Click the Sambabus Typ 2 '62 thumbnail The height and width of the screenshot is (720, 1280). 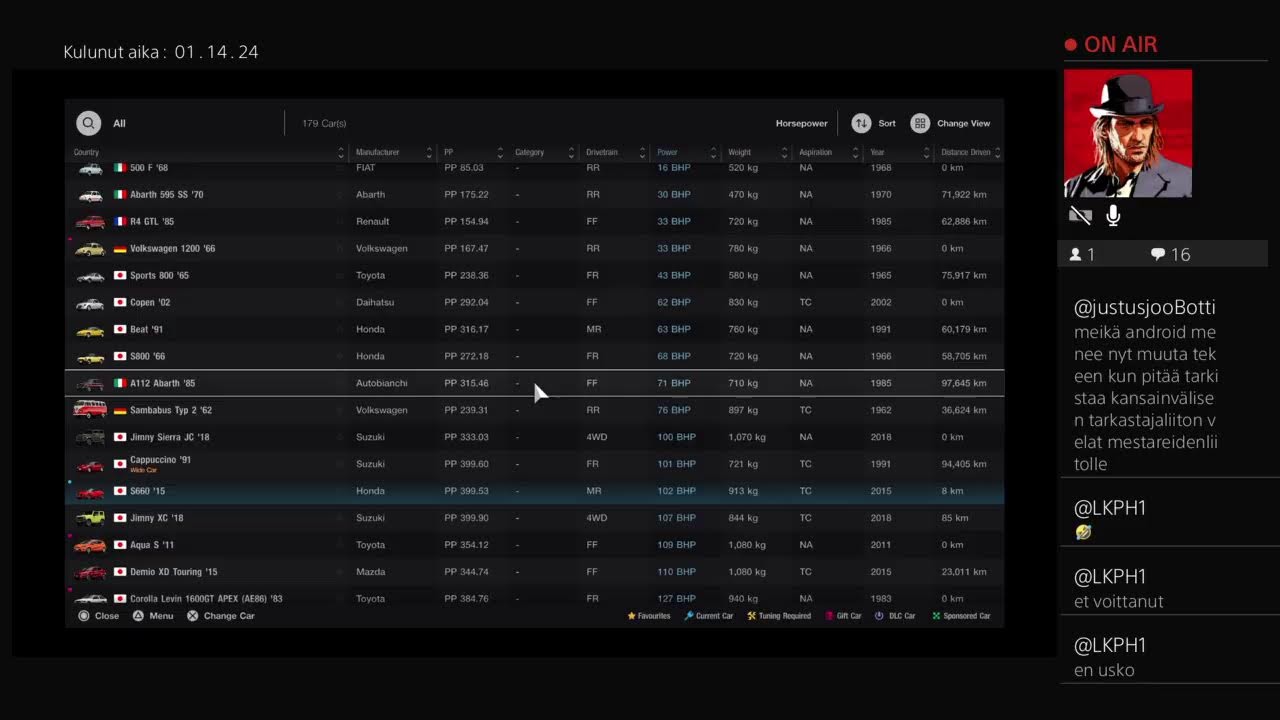90,409
